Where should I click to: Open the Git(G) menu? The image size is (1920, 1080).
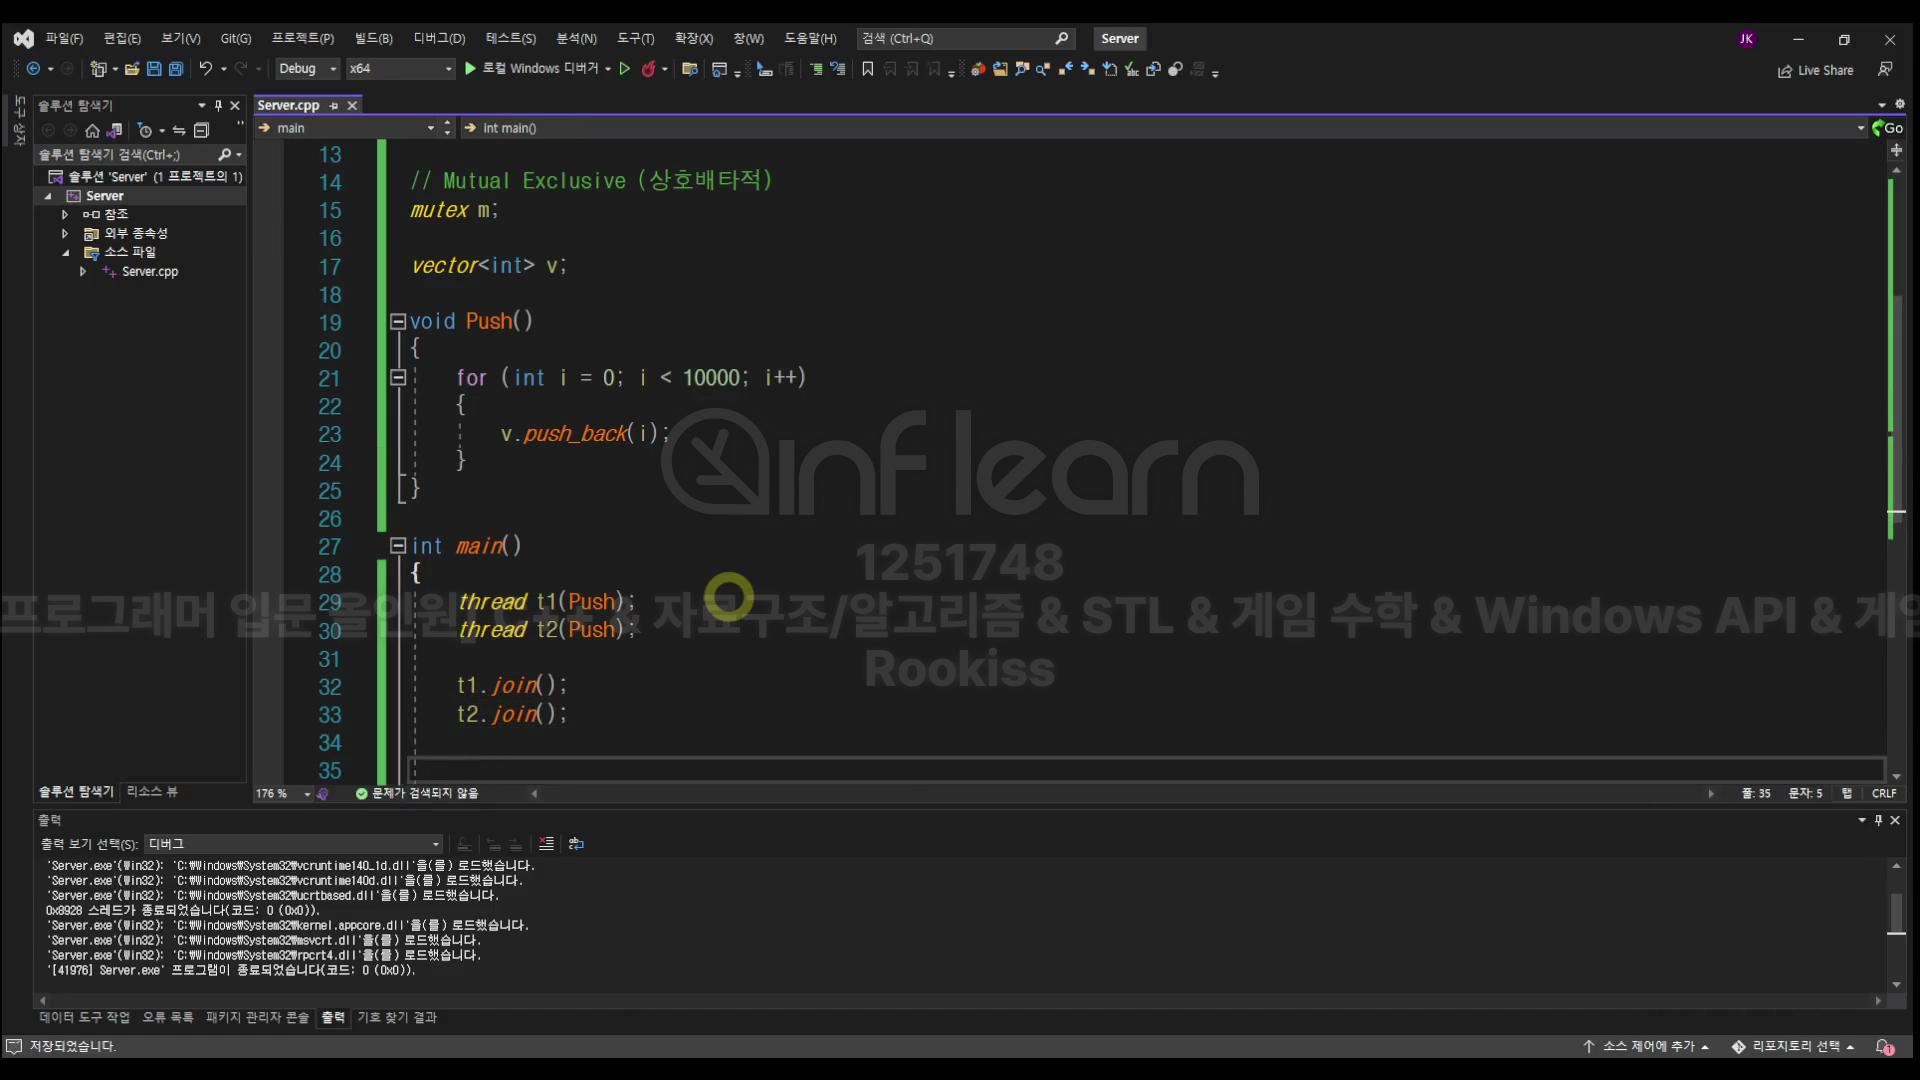(236, 39)
